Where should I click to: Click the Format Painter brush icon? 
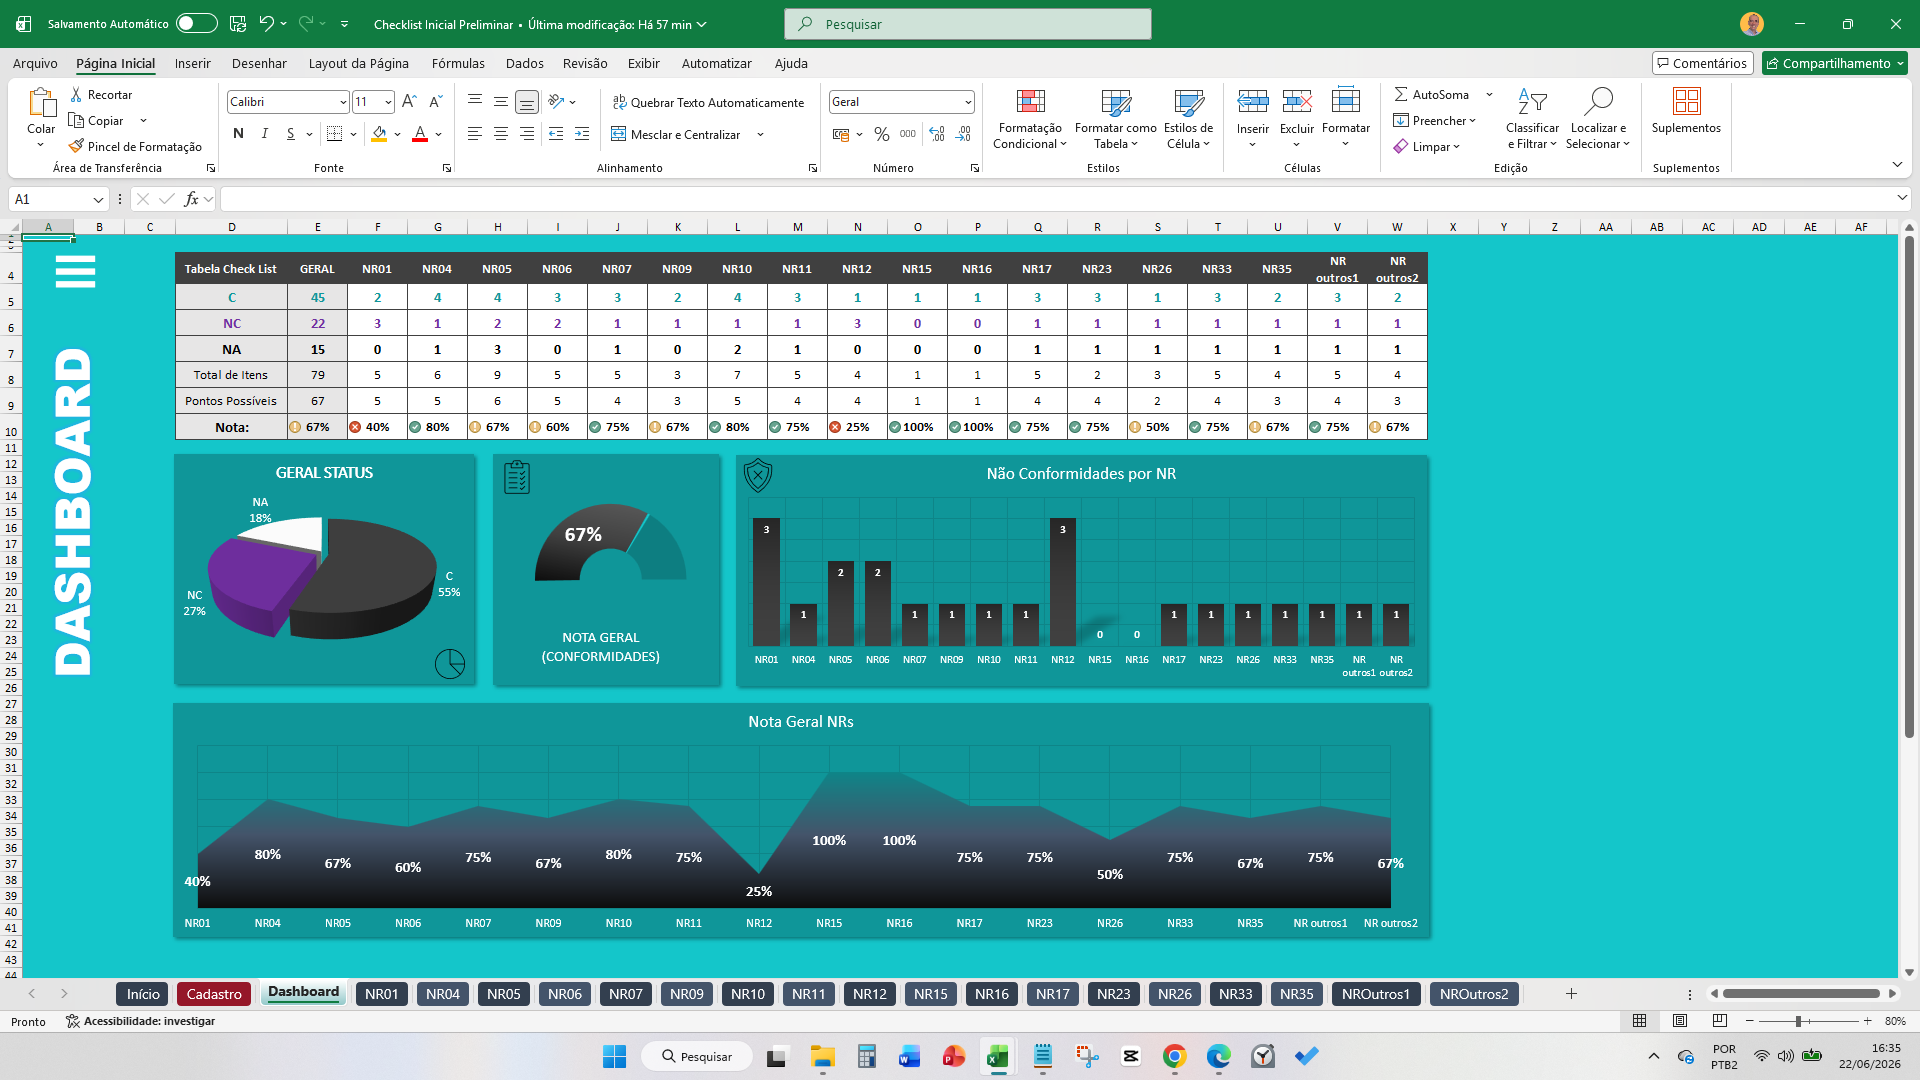pyautogui.click(x=76, y=146)
